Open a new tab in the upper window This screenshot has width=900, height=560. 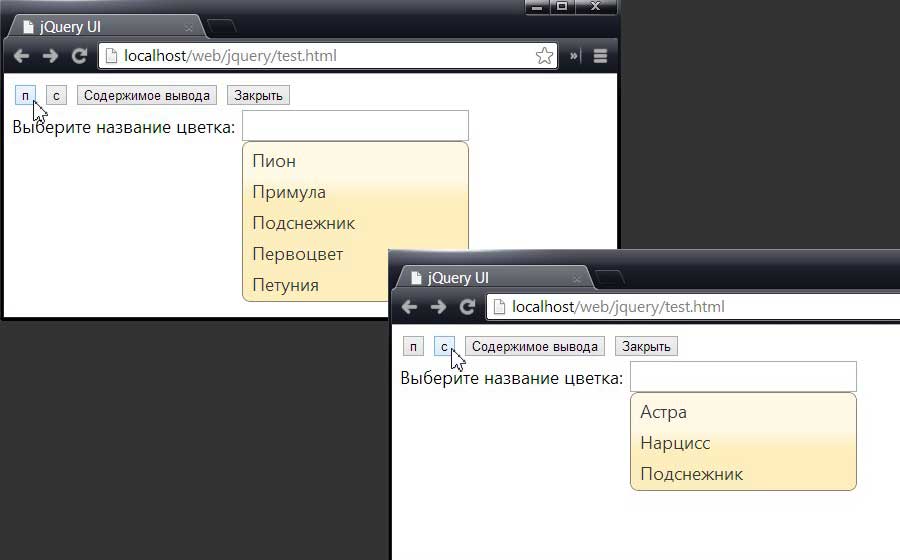[222, 26]
